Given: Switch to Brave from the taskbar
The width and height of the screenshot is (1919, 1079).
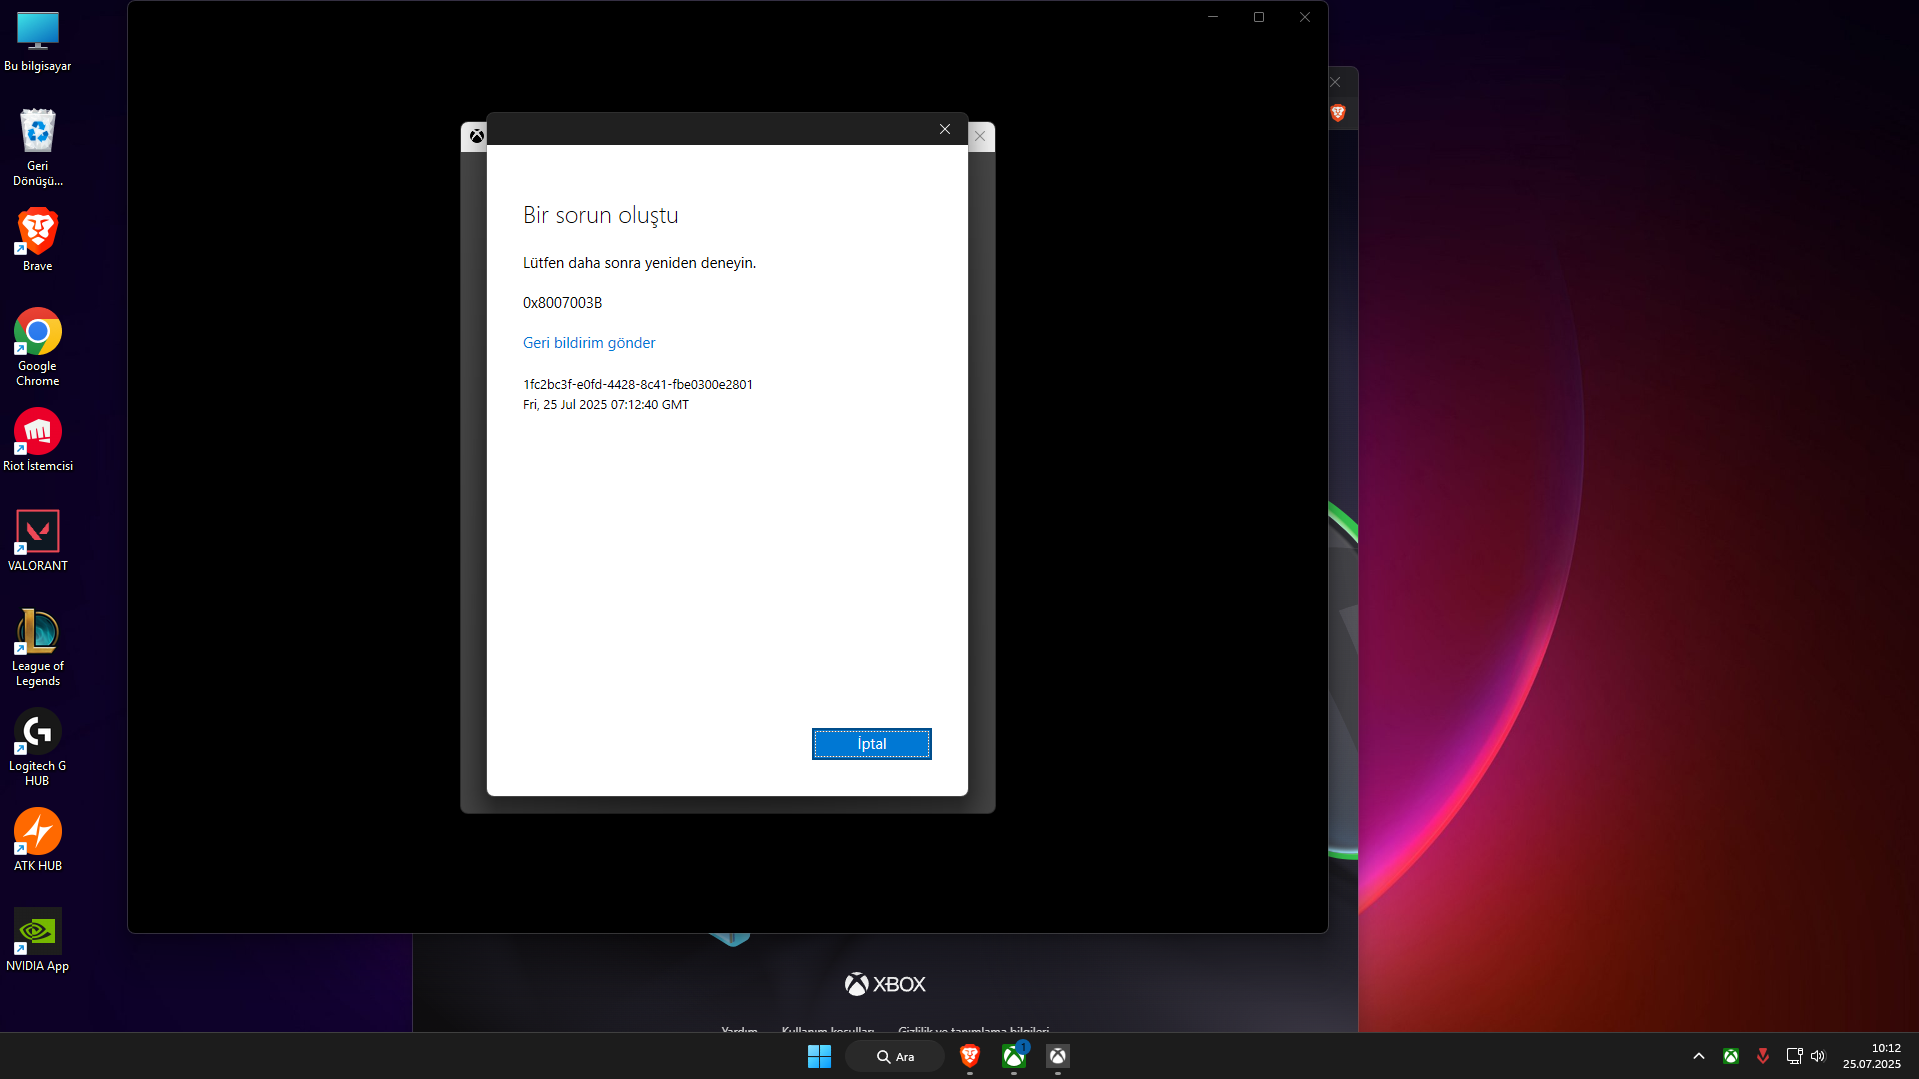Looking at the screenshot, I should pos(969,1056).
